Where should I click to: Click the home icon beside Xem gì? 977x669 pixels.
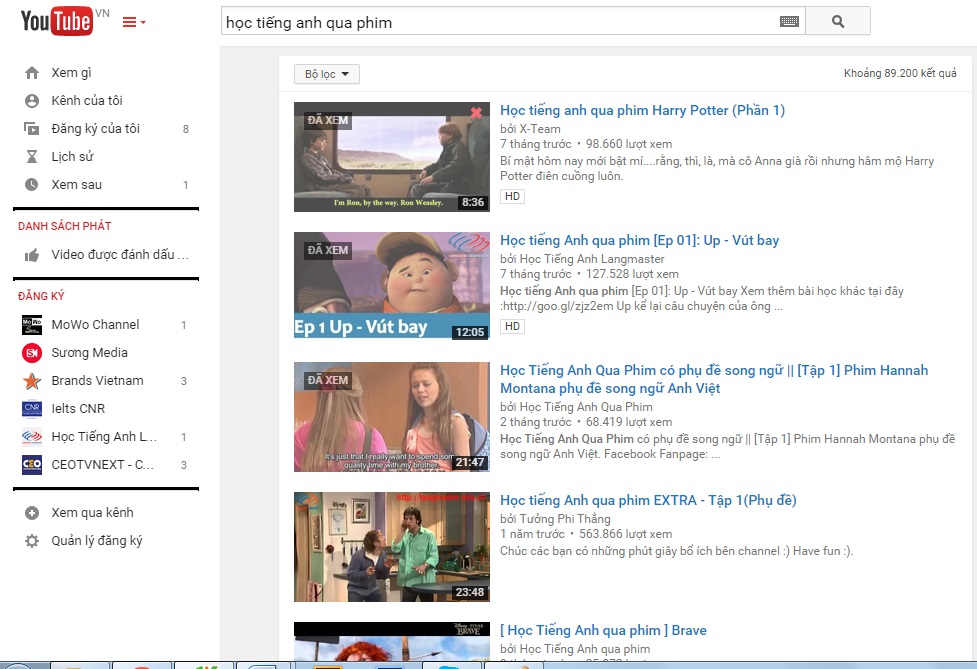coord(32,73)
